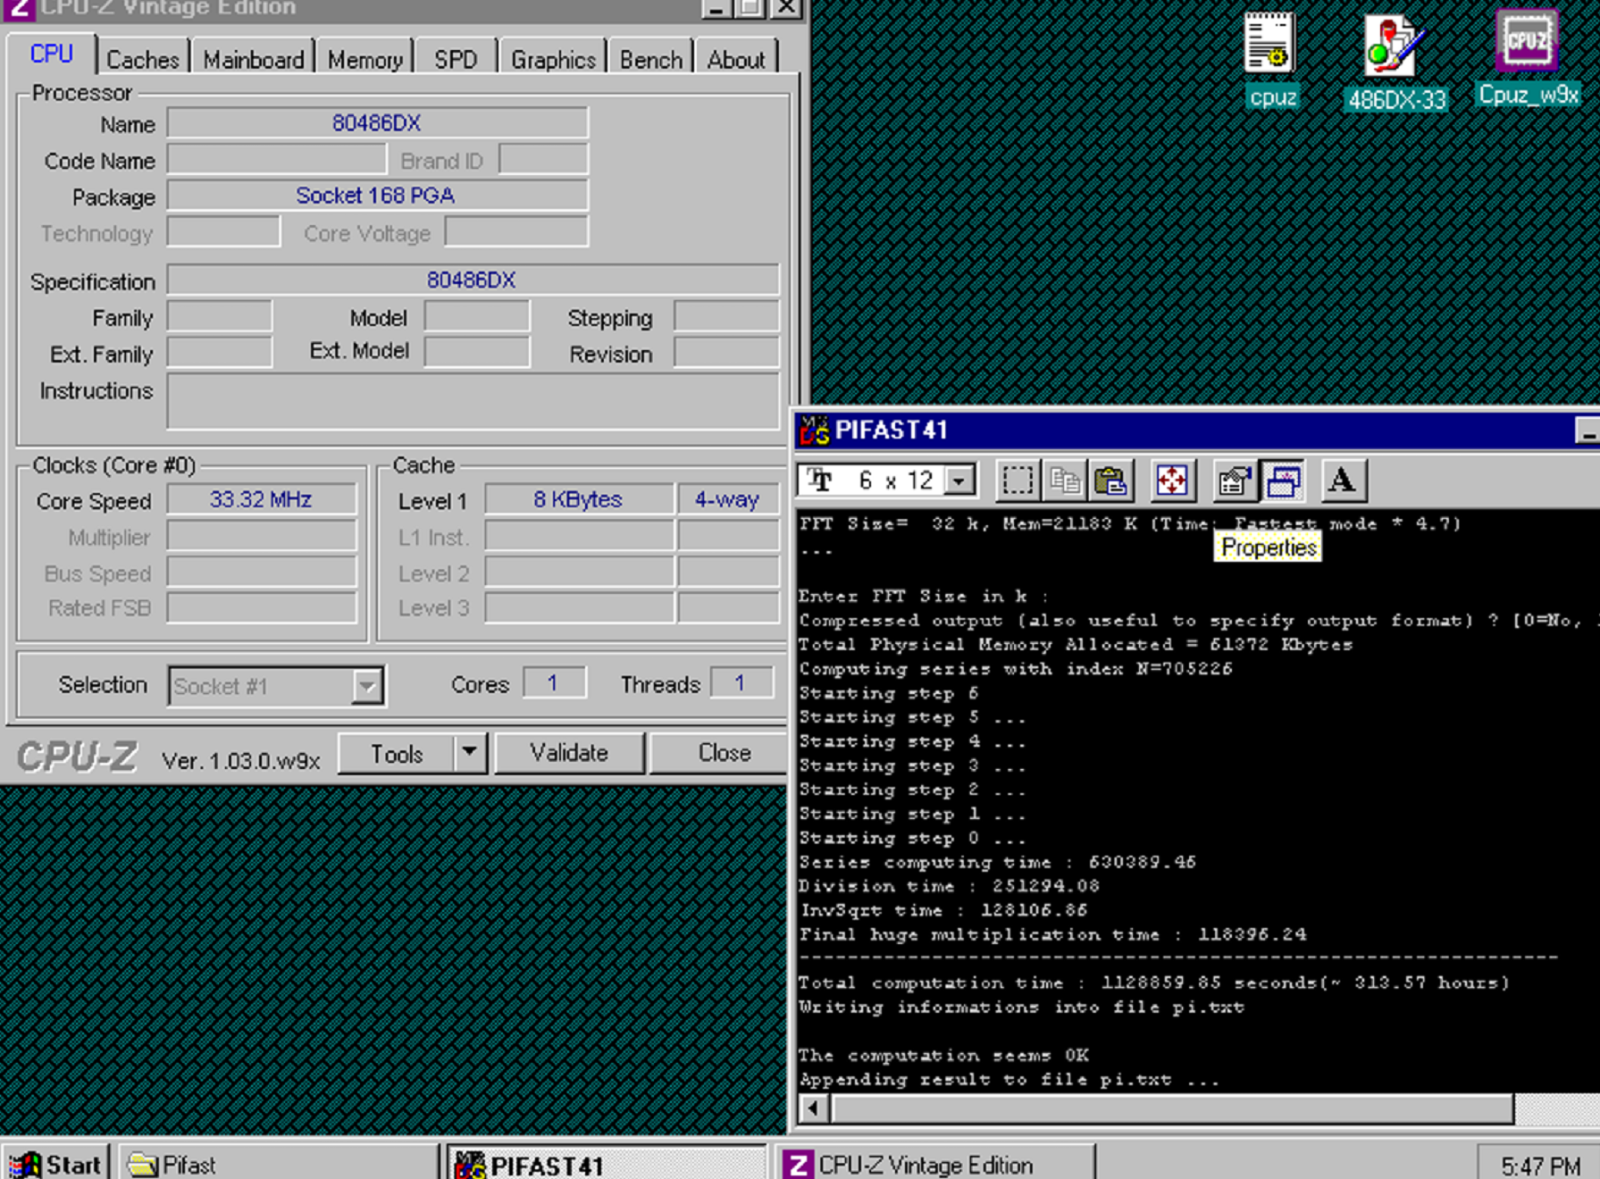The image size is (1600, 1179).
Task: Click the 5:47 PM system clock
Action: (1540, 1166)
